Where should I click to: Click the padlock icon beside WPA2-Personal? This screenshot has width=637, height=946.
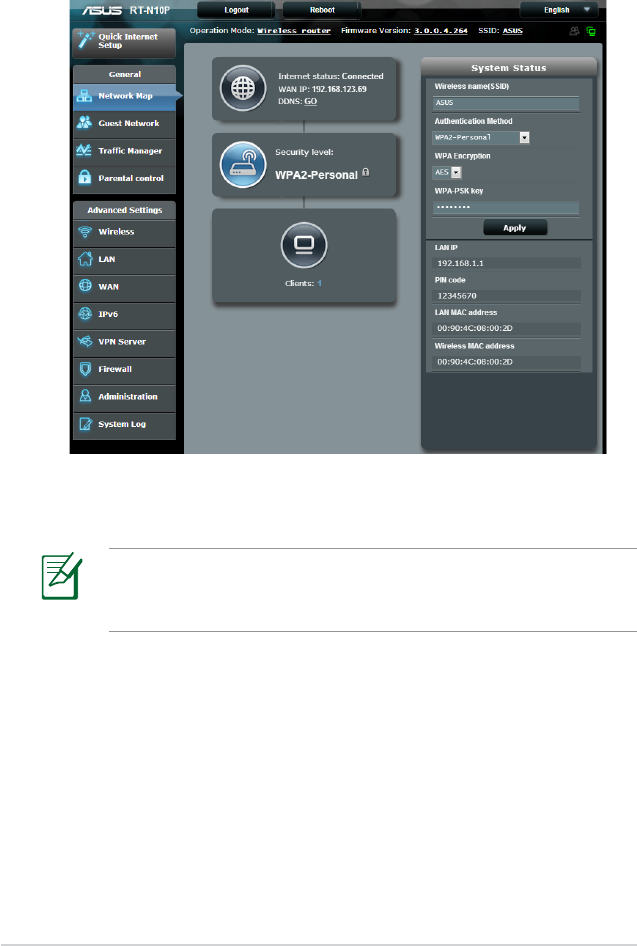point(366,173)
